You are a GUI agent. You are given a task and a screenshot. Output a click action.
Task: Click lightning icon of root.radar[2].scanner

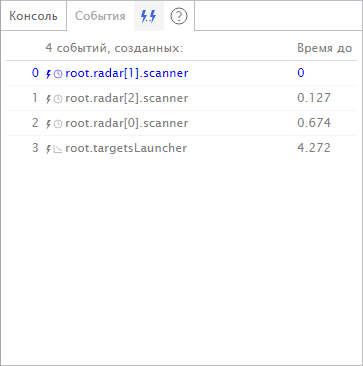click(x=48, y=99)
